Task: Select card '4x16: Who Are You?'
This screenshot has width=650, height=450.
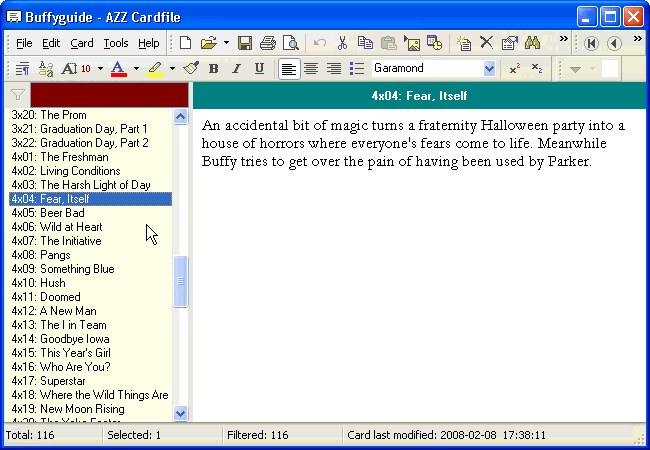Action: pyautogui.click(x=90, y=367)
